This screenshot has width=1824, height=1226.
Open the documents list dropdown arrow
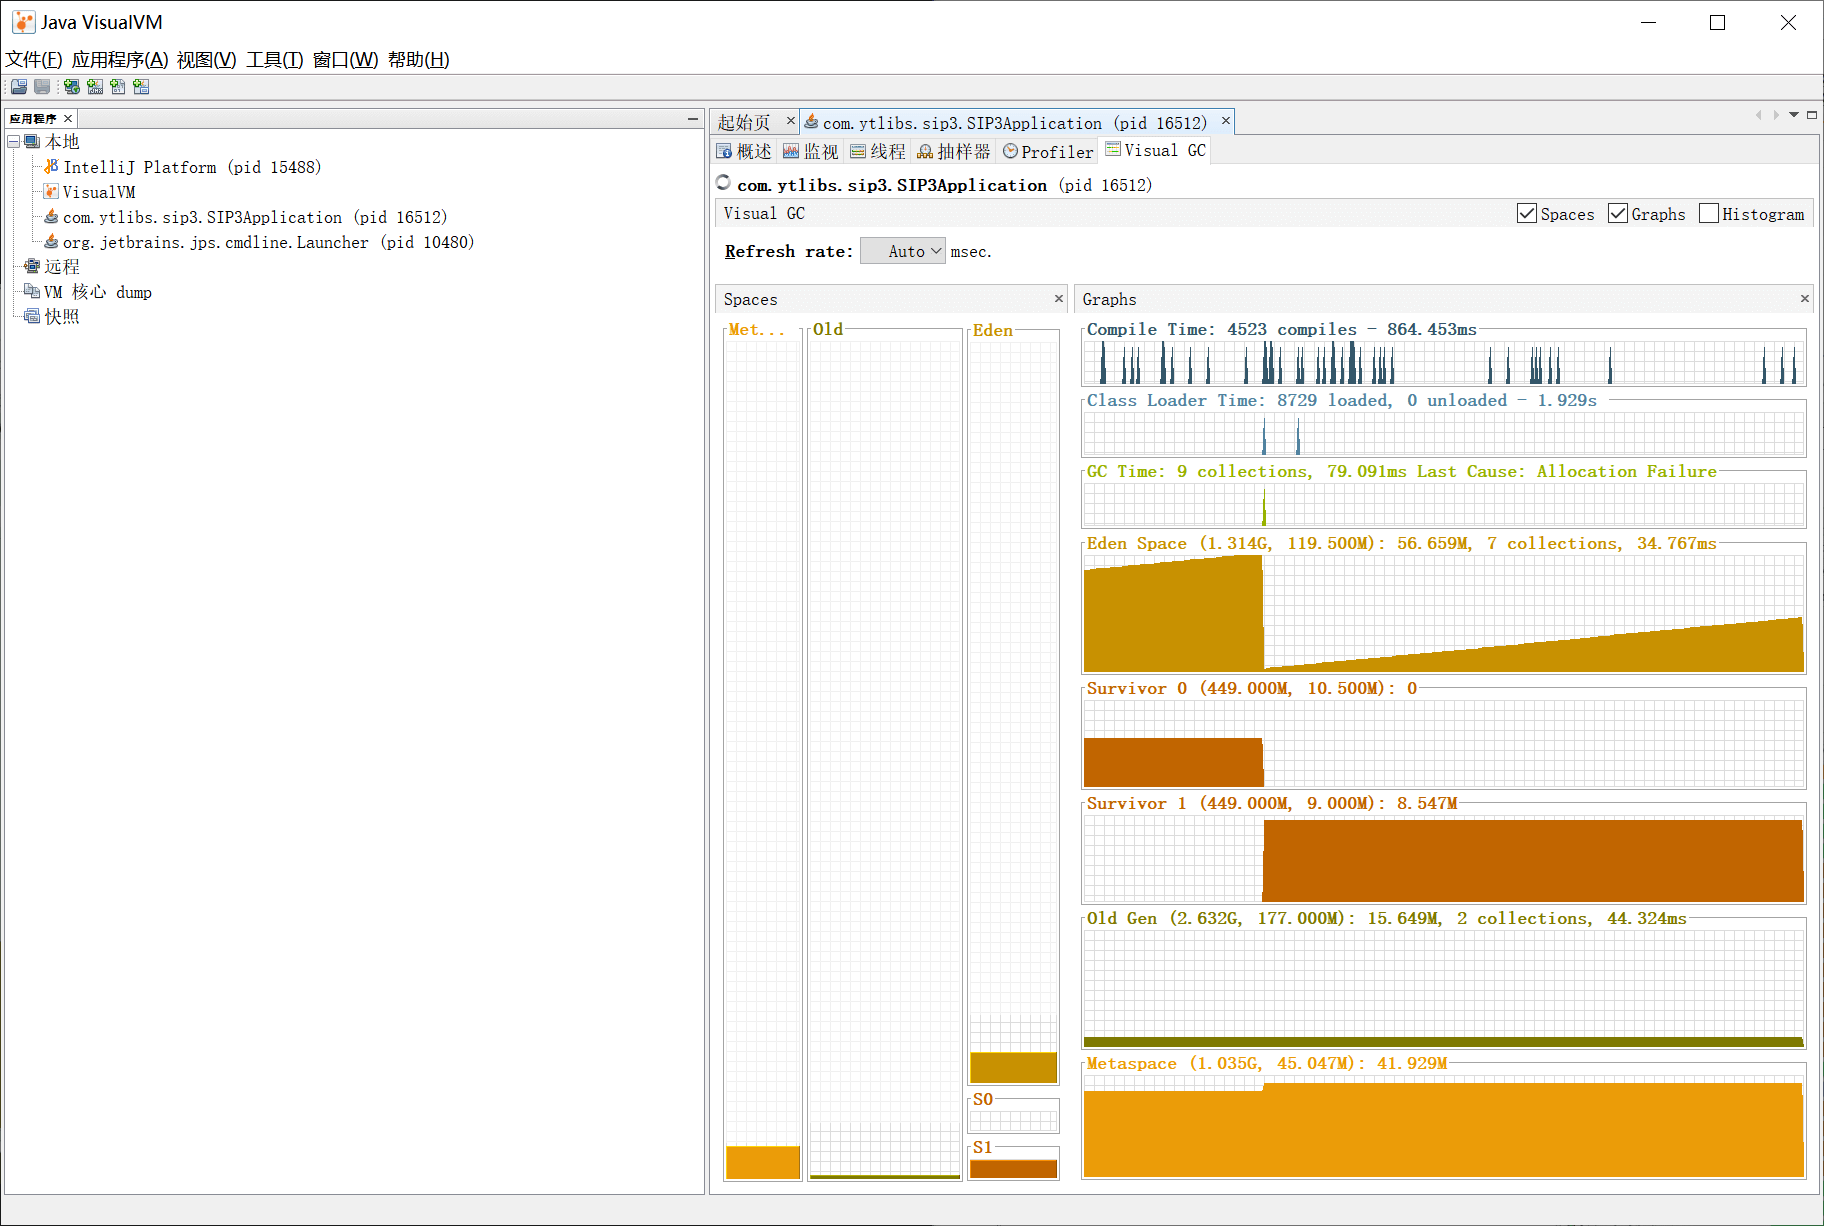1794,115
